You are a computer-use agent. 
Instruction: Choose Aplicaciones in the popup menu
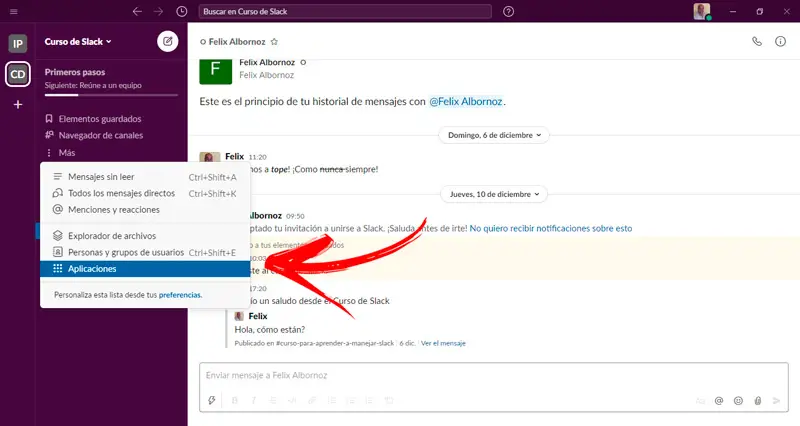tap(145, 269)
